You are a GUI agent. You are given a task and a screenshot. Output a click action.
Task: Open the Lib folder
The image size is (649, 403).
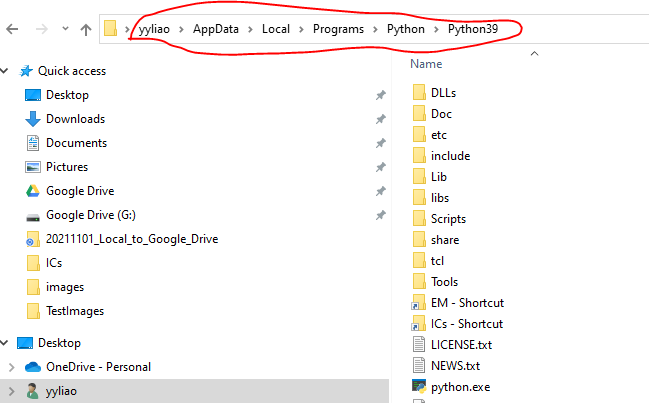click(x=439, y=176)
